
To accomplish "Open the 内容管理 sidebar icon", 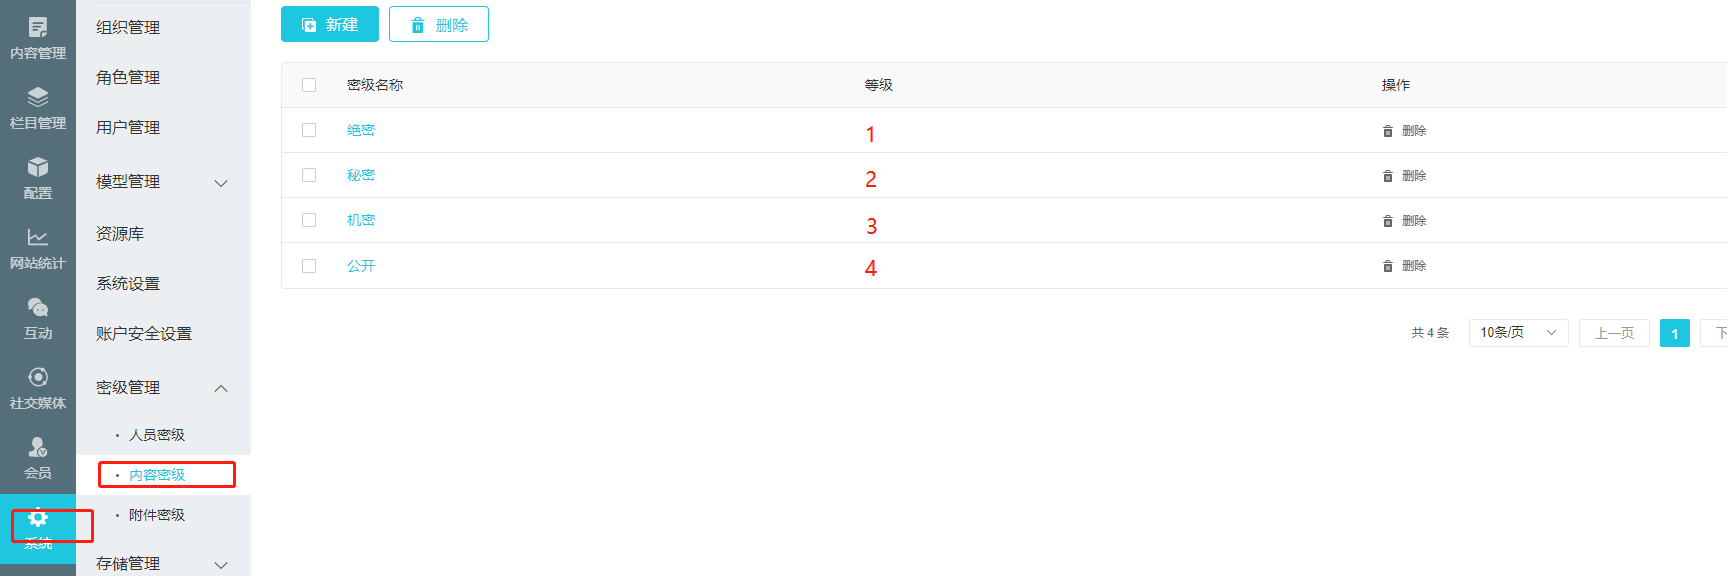I will (38, 28).
